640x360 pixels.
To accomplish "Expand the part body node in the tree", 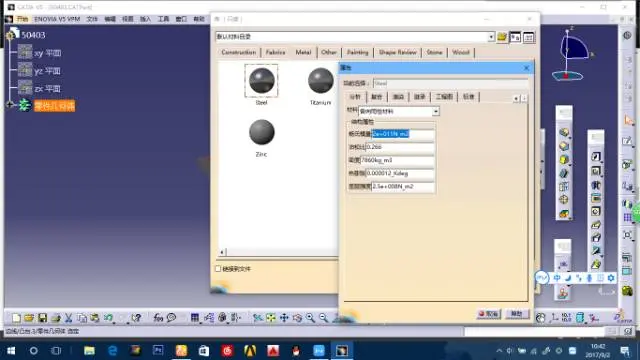I will pos(10,105).
